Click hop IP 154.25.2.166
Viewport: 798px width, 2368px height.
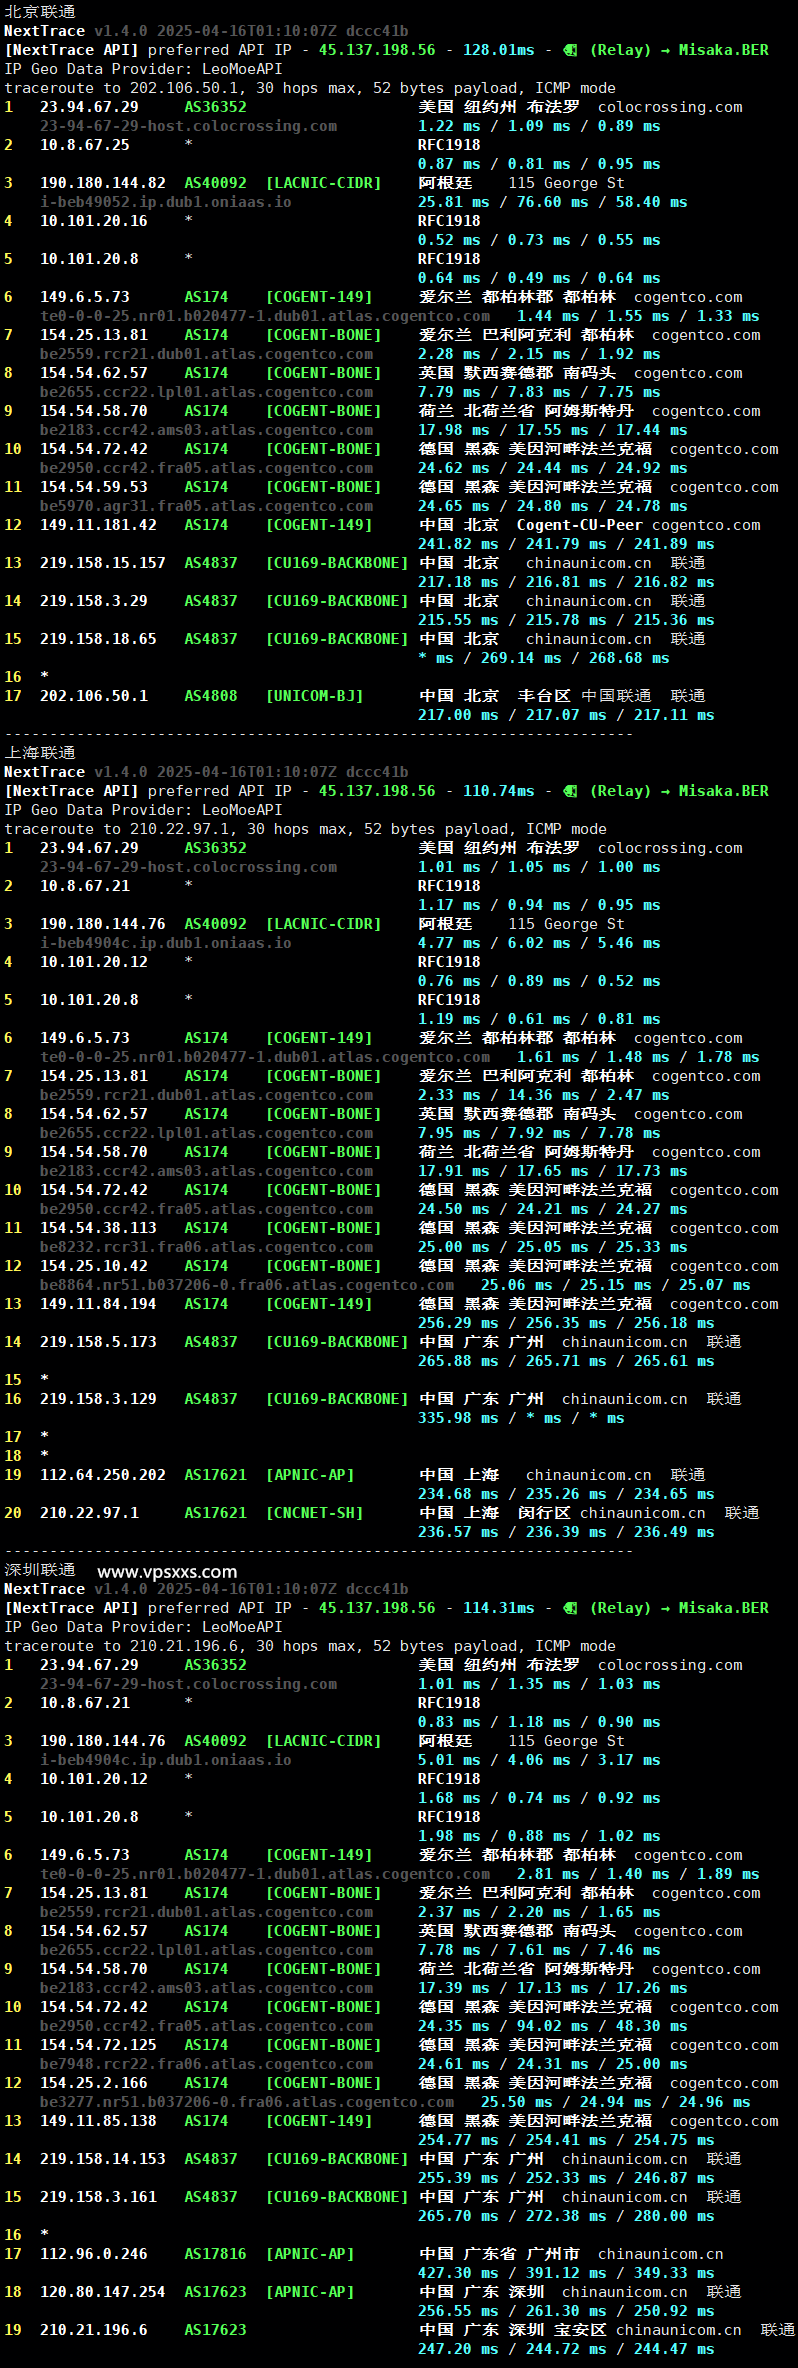[x=94, y=2083]
